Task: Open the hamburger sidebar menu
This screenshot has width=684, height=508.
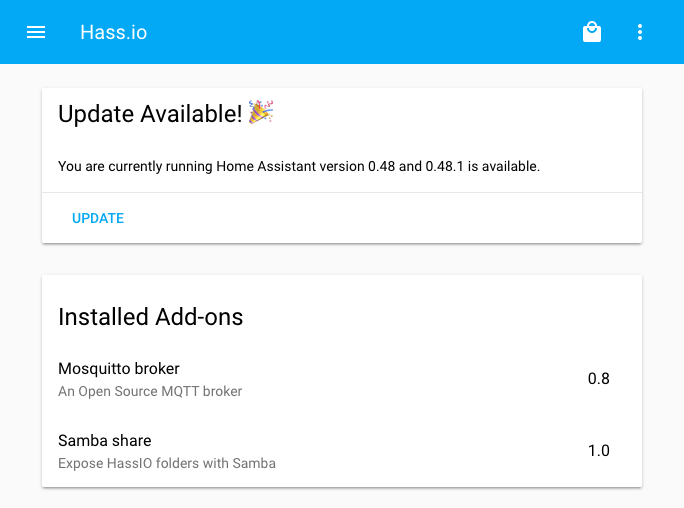Action: 36,32
